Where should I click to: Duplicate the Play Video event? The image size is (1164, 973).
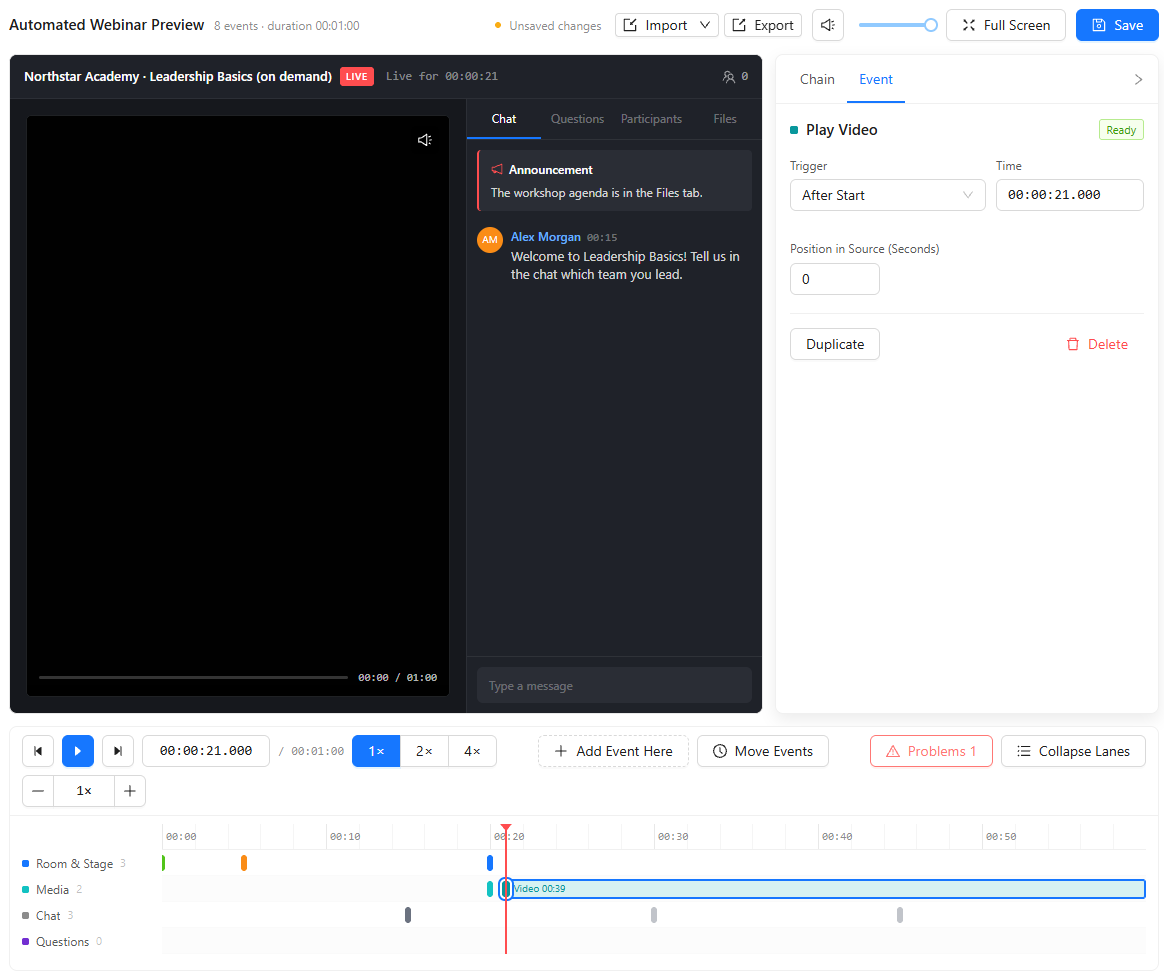(x=834, y=344)
